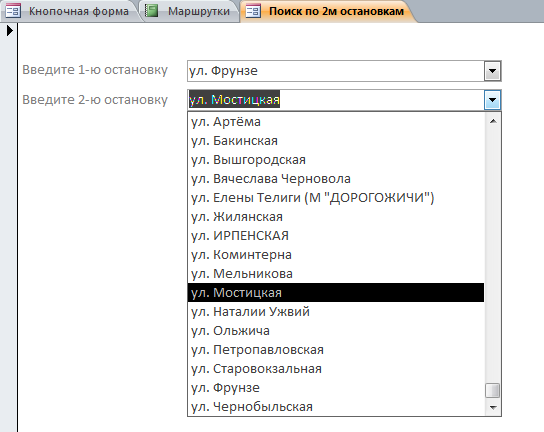The height and width of the screenshot is (432, 544).
Task: Click the record selector arrow
Action: 10,31
